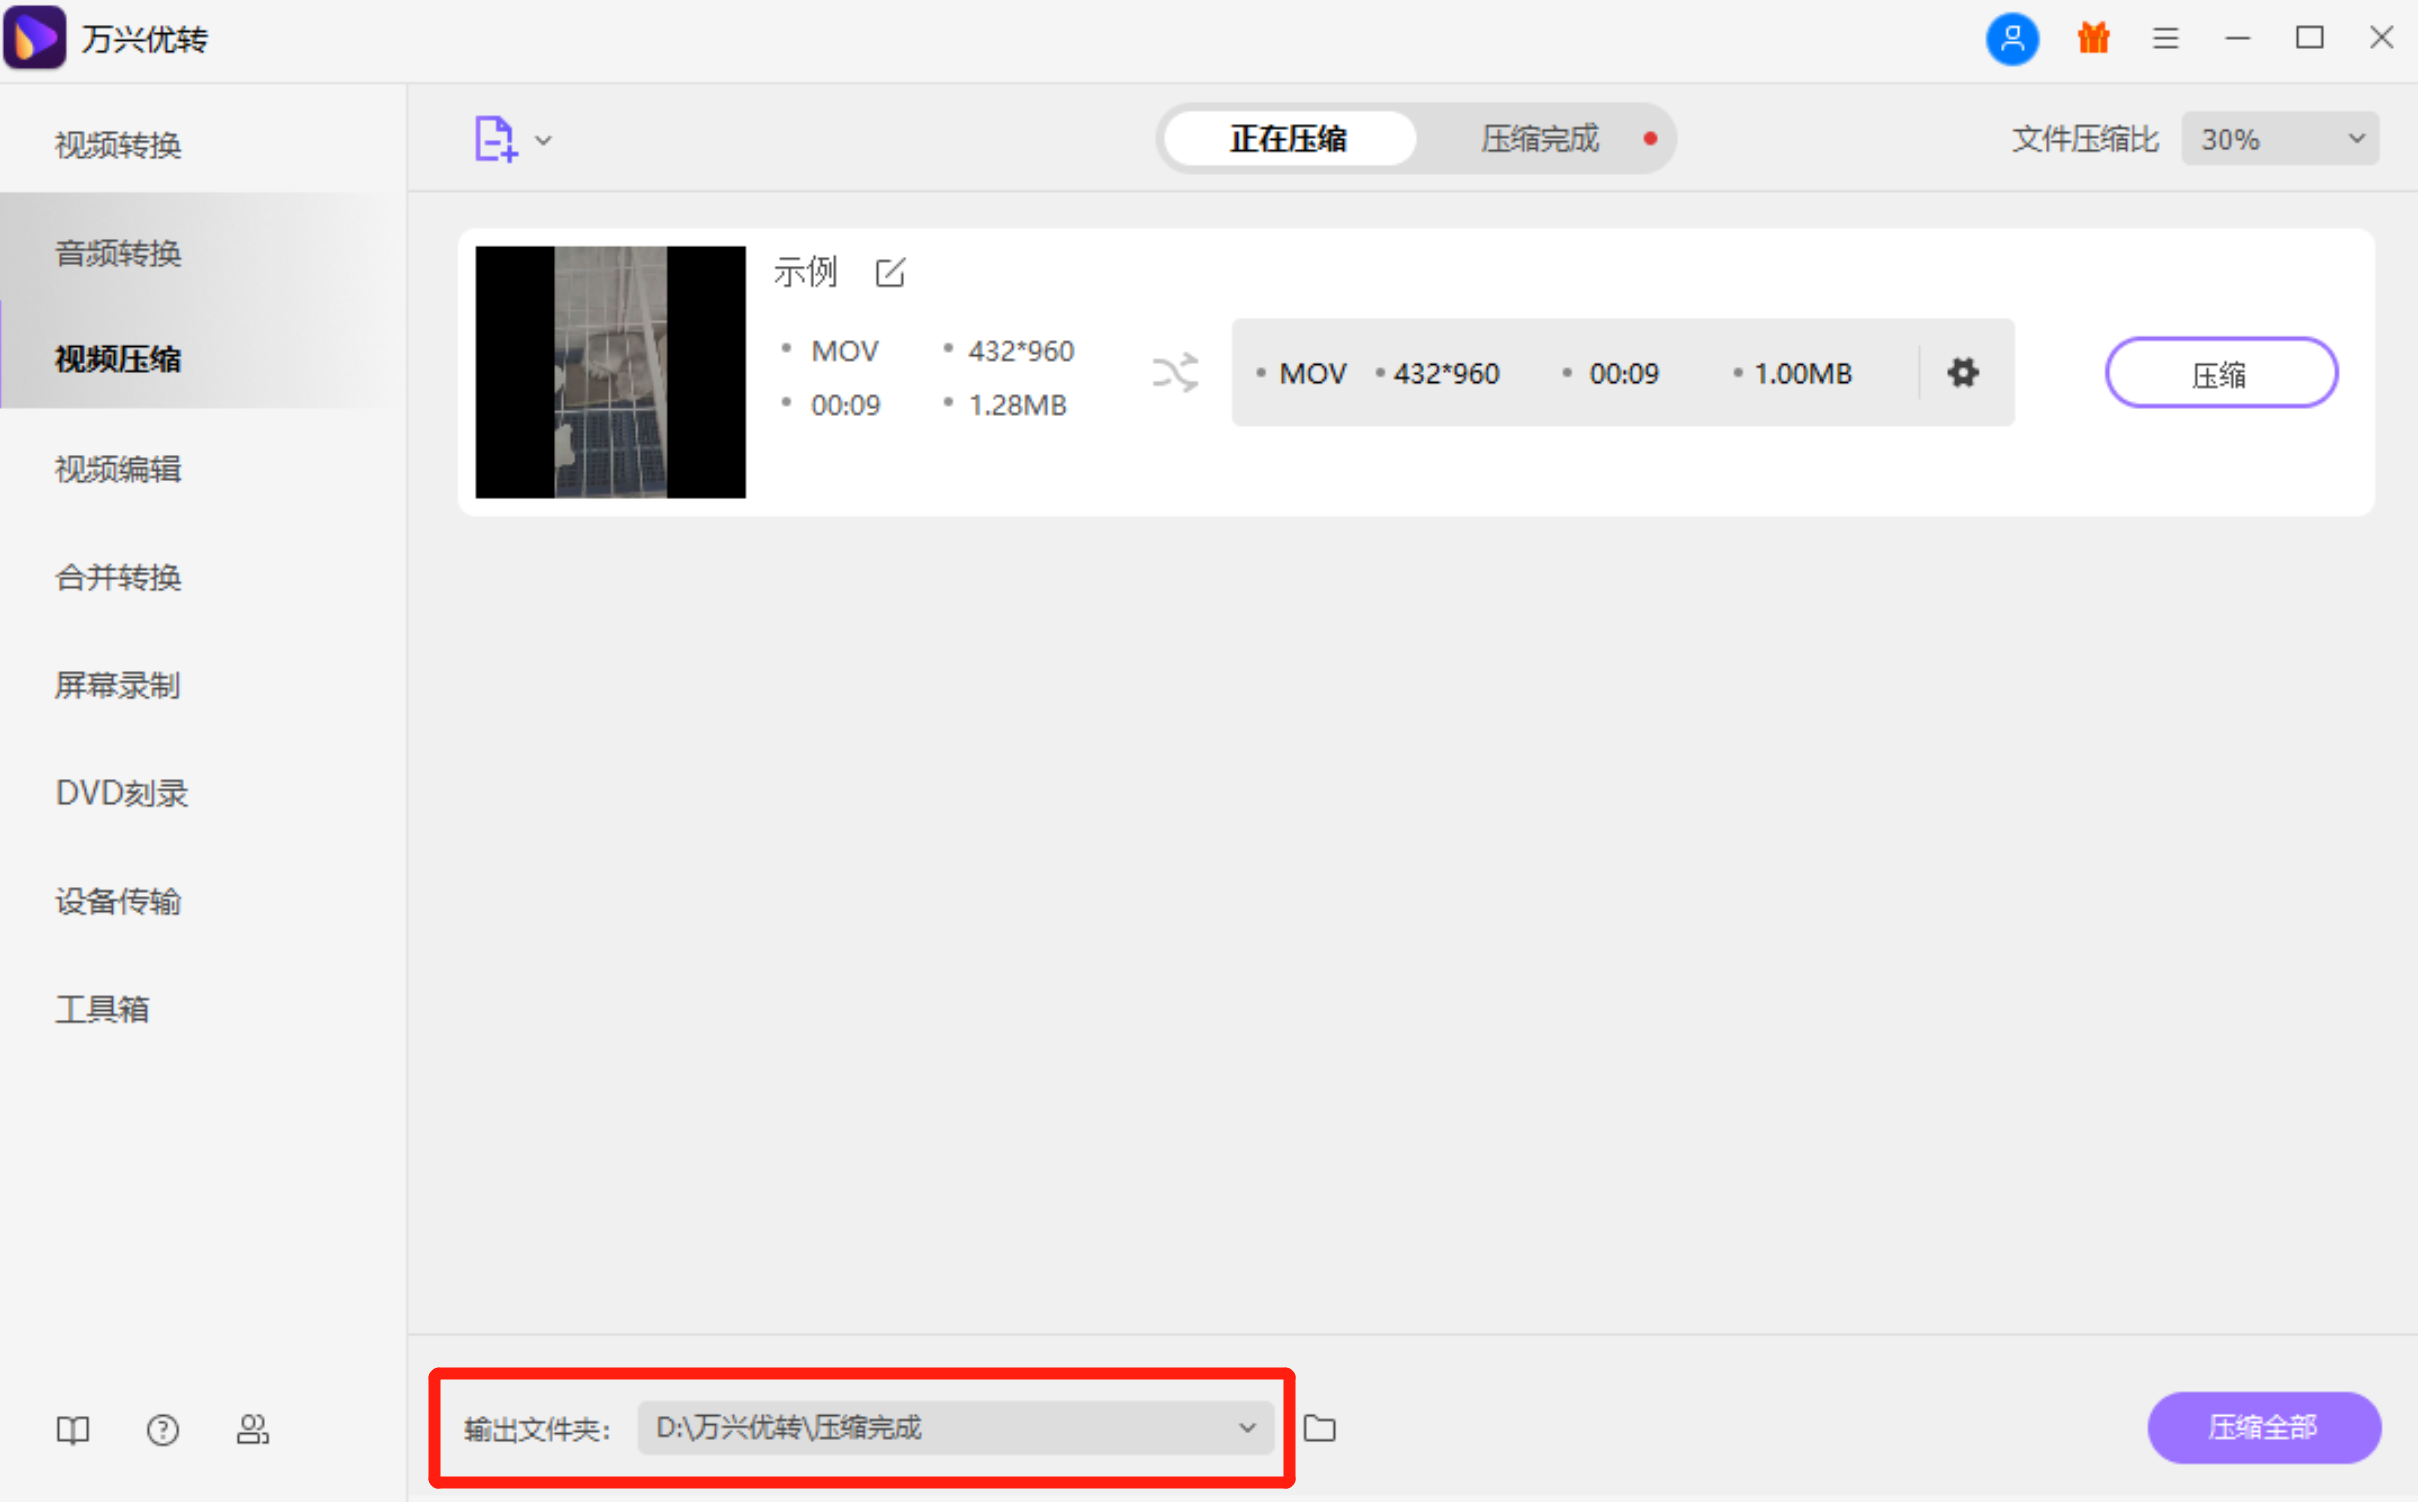Open the user account icon

[x=2011, y=38]
